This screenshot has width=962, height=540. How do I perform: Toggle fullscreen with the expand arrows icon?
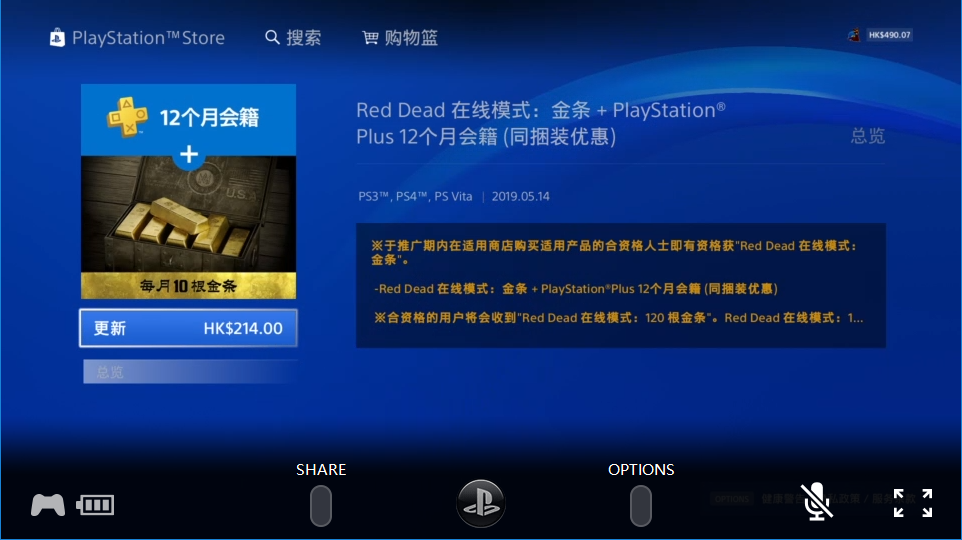(x=913, y=503)
